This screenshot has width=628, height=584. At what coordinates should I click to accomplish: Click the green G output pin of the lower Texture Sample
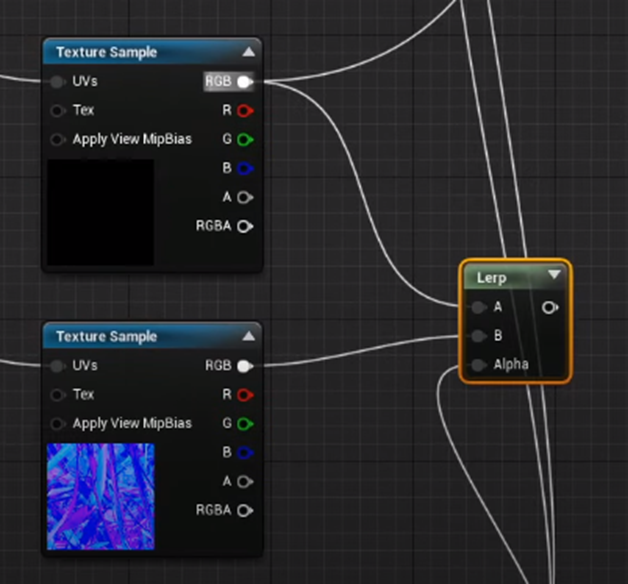tap(245, 423)
